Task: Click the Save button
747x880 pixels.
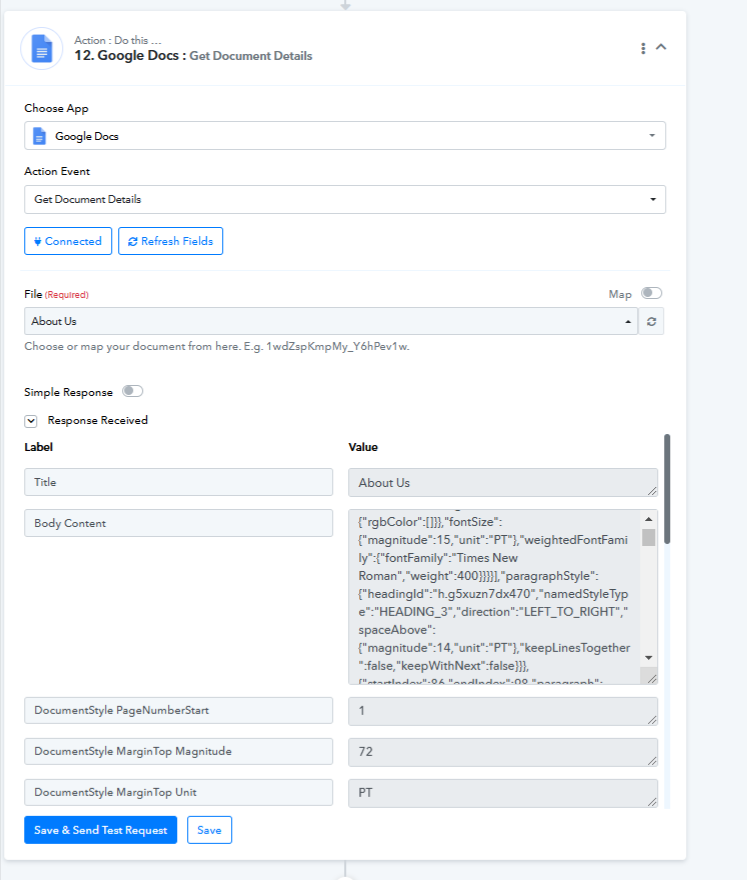Action: pos(209,830)
